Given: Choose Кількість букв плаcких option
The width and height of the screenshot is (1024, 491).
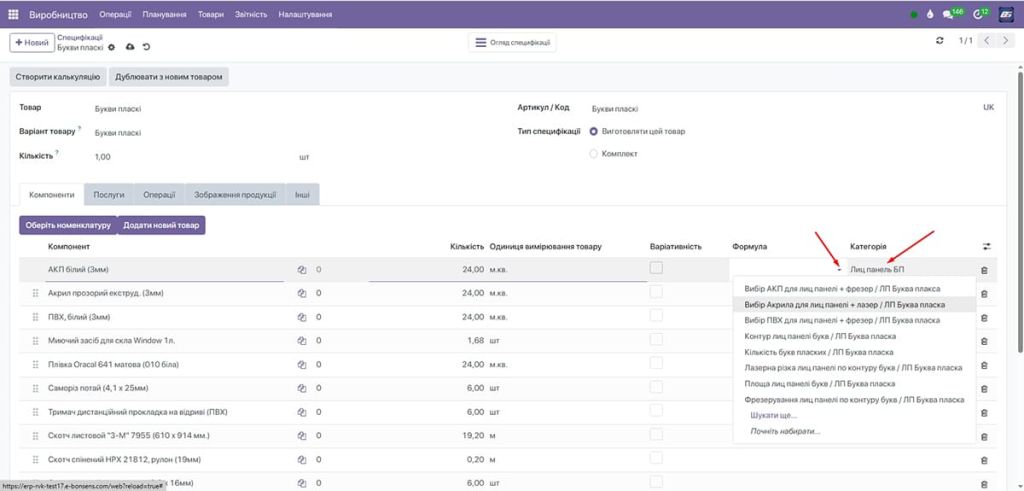Looking at the screenshot, I should [x=854, y=353].
